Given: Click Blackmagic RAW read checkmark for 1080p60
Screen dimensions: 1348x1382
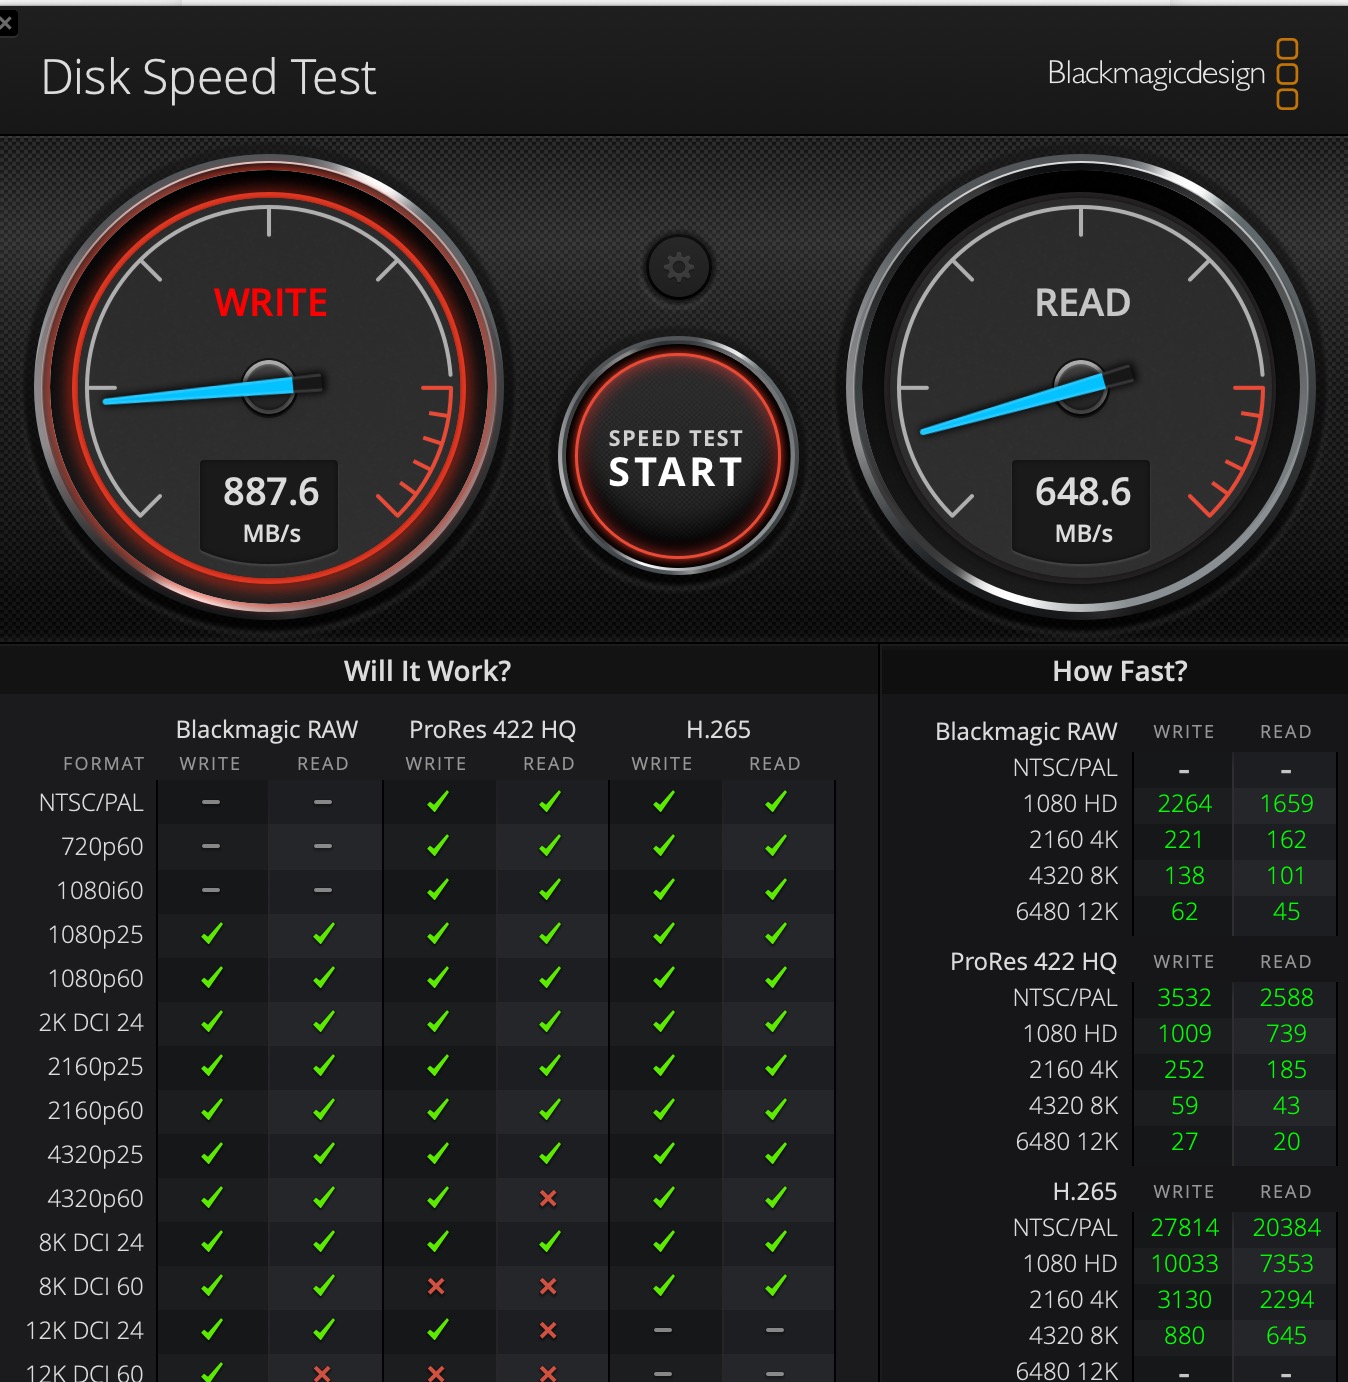Looking at the screenshot, I should point(323,978).
